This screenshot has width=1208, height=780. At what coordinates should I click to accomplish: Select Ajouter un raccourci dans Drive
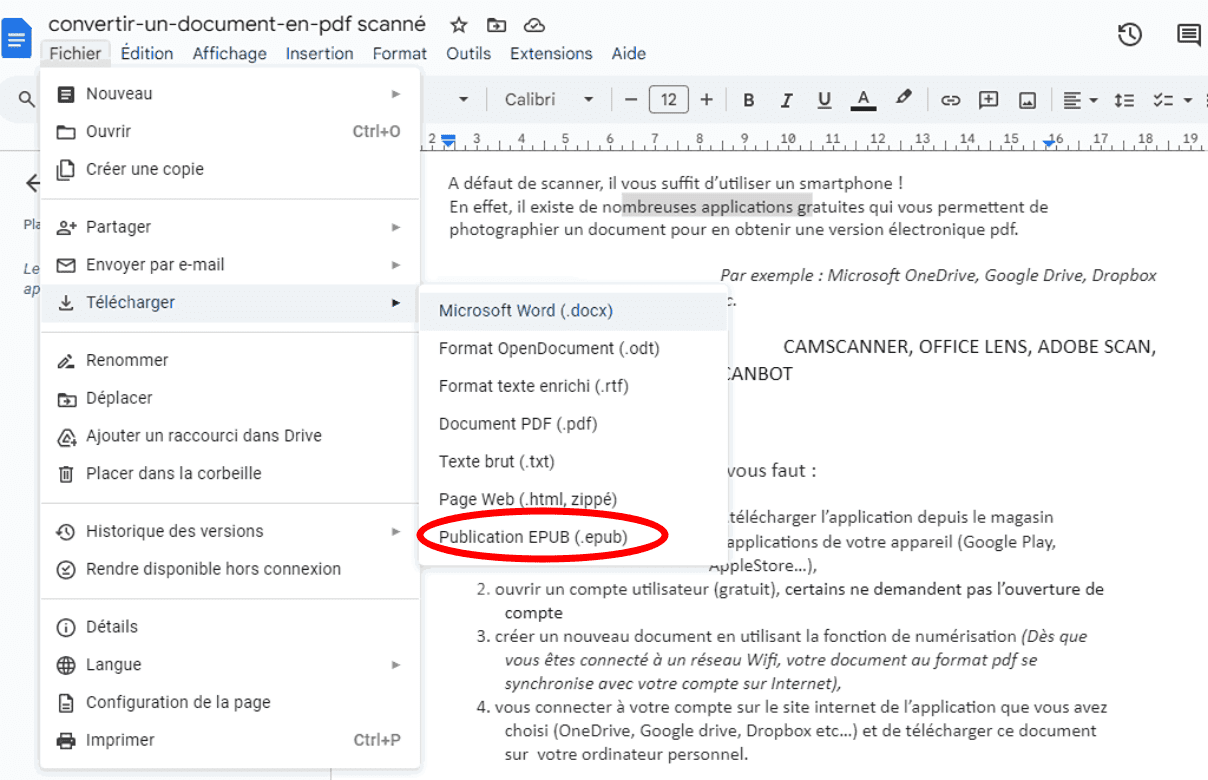coord(230,436)
